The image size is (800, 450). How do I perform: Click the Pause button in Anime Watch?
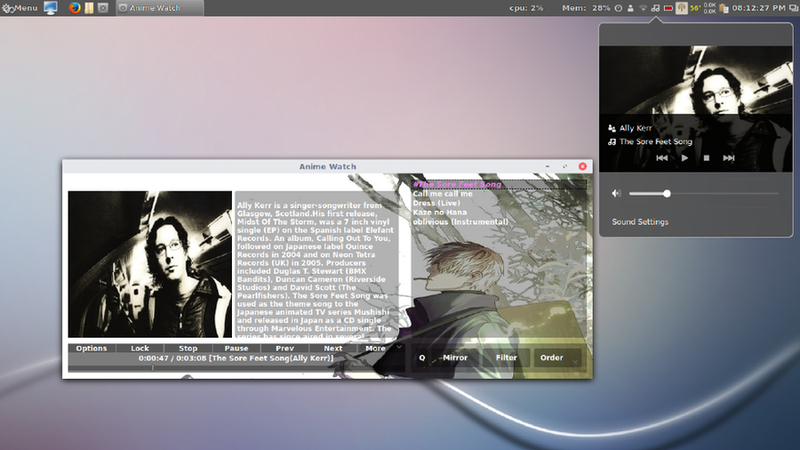pos(236,348)
